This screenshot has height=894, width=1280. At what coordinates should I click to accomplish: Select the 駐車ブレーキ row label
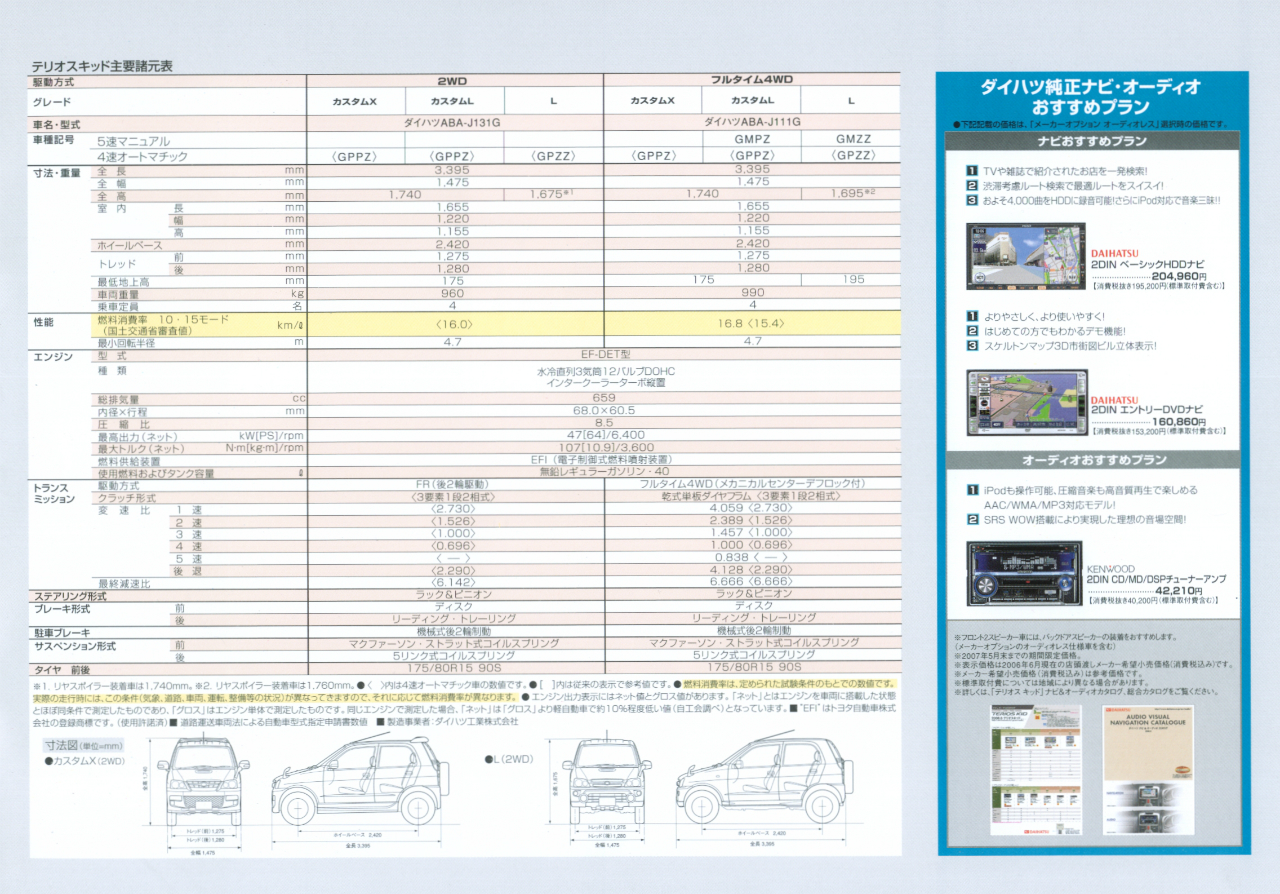point(61,633)
